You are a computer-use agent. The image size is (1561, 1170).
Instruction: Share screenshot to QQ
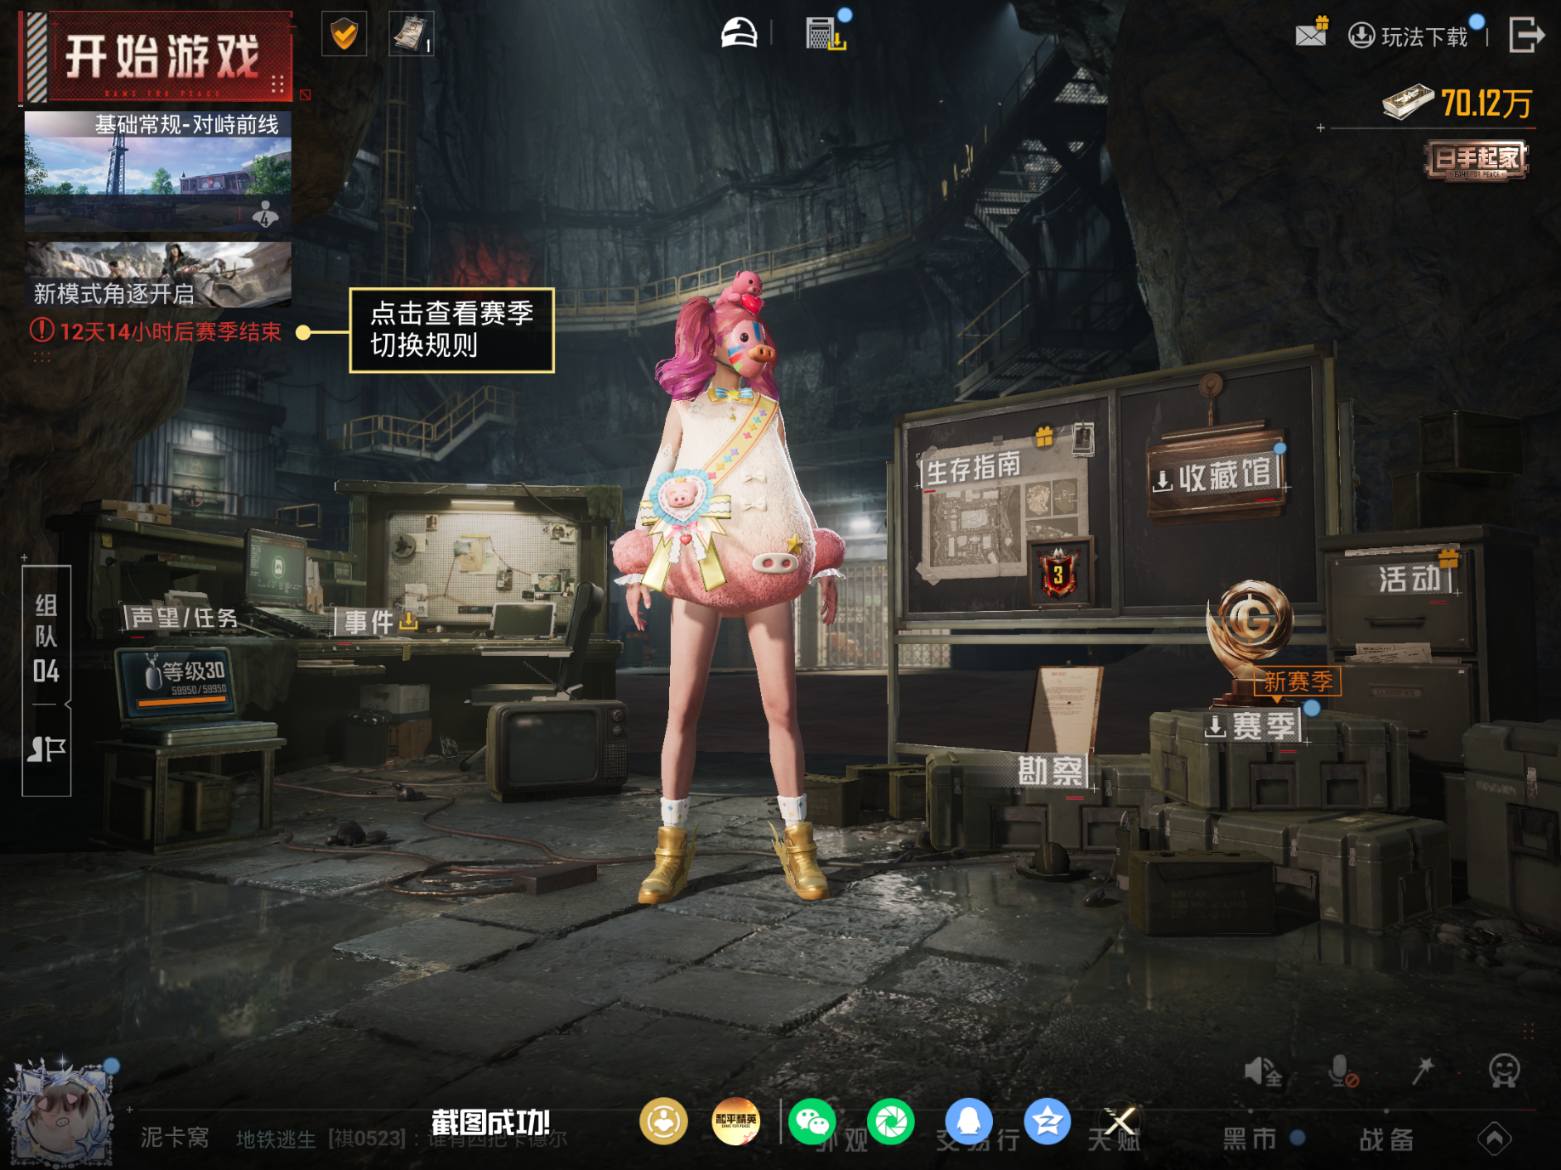coord(969,1121)
